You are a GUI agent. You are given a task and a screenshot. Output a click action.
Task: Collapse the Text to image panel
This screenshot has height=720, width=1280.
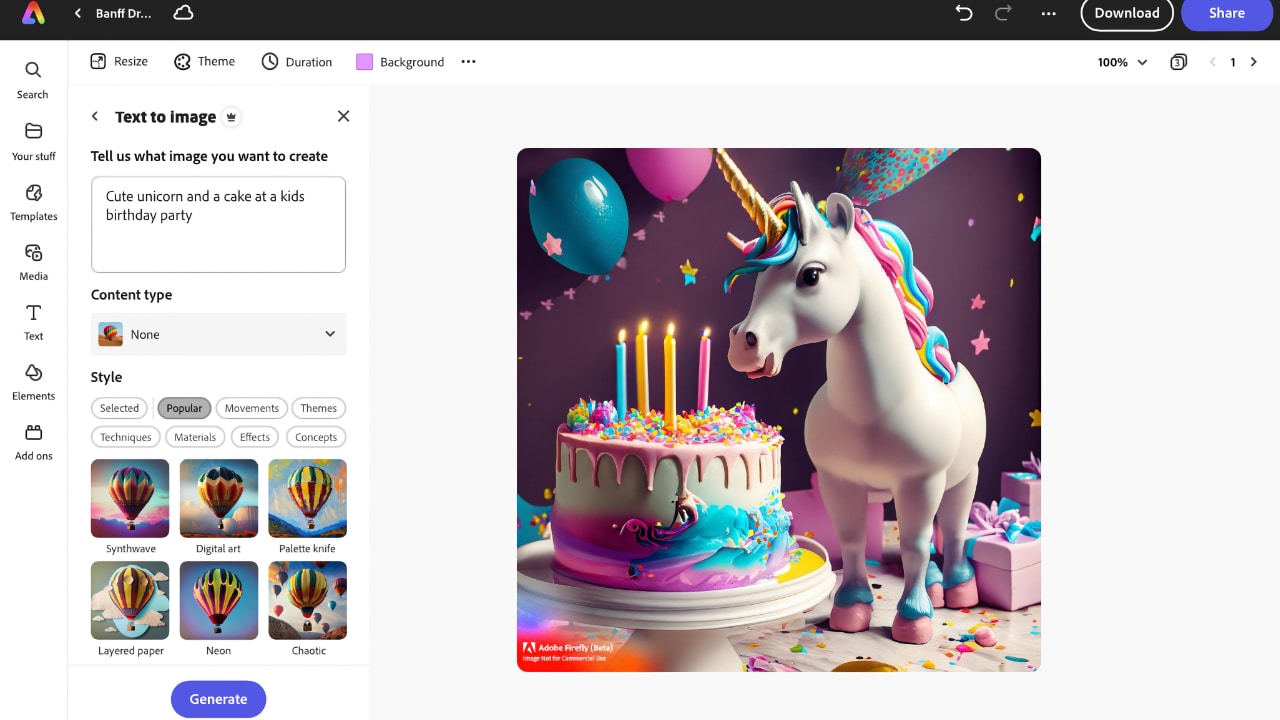click(94, 116)
